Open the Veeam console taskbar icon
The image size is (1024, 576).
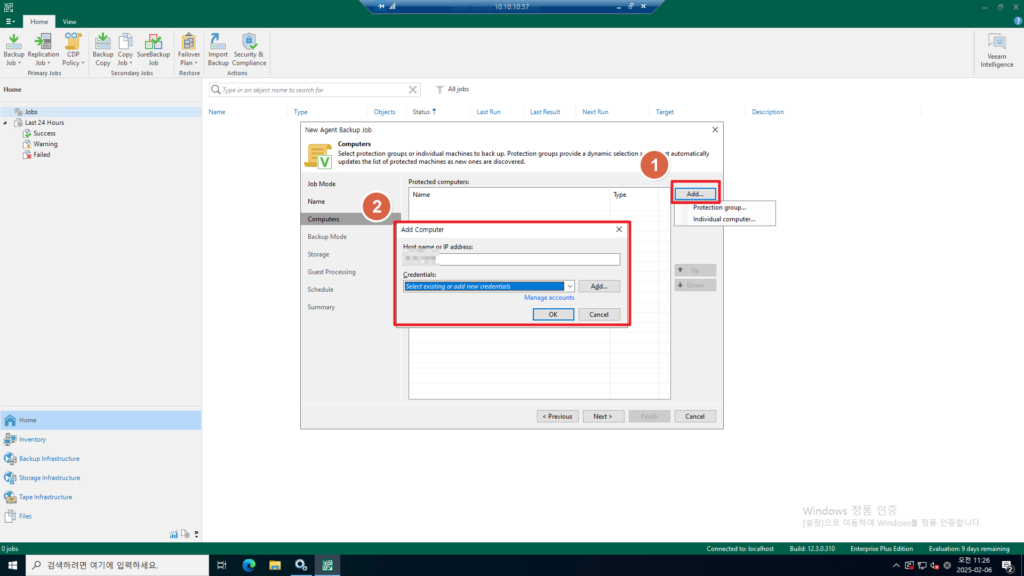point(327,565)
